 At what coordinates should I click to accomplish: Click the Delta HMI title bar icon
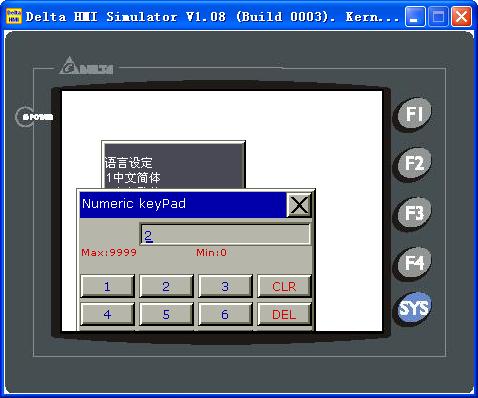(x=14, y=16)
